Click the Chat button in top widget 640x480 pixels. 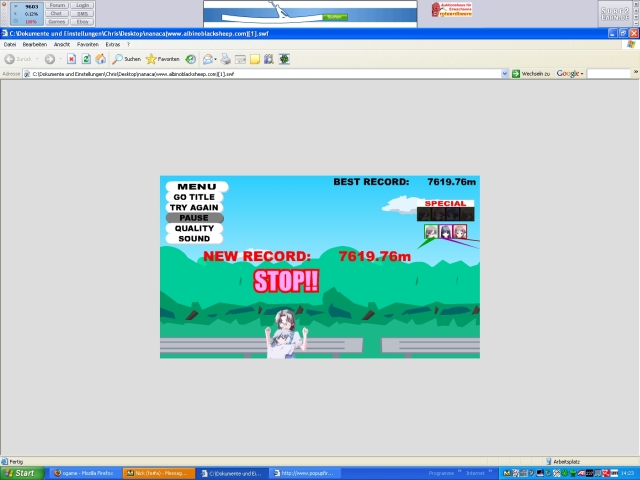click(x=57, y=13)
